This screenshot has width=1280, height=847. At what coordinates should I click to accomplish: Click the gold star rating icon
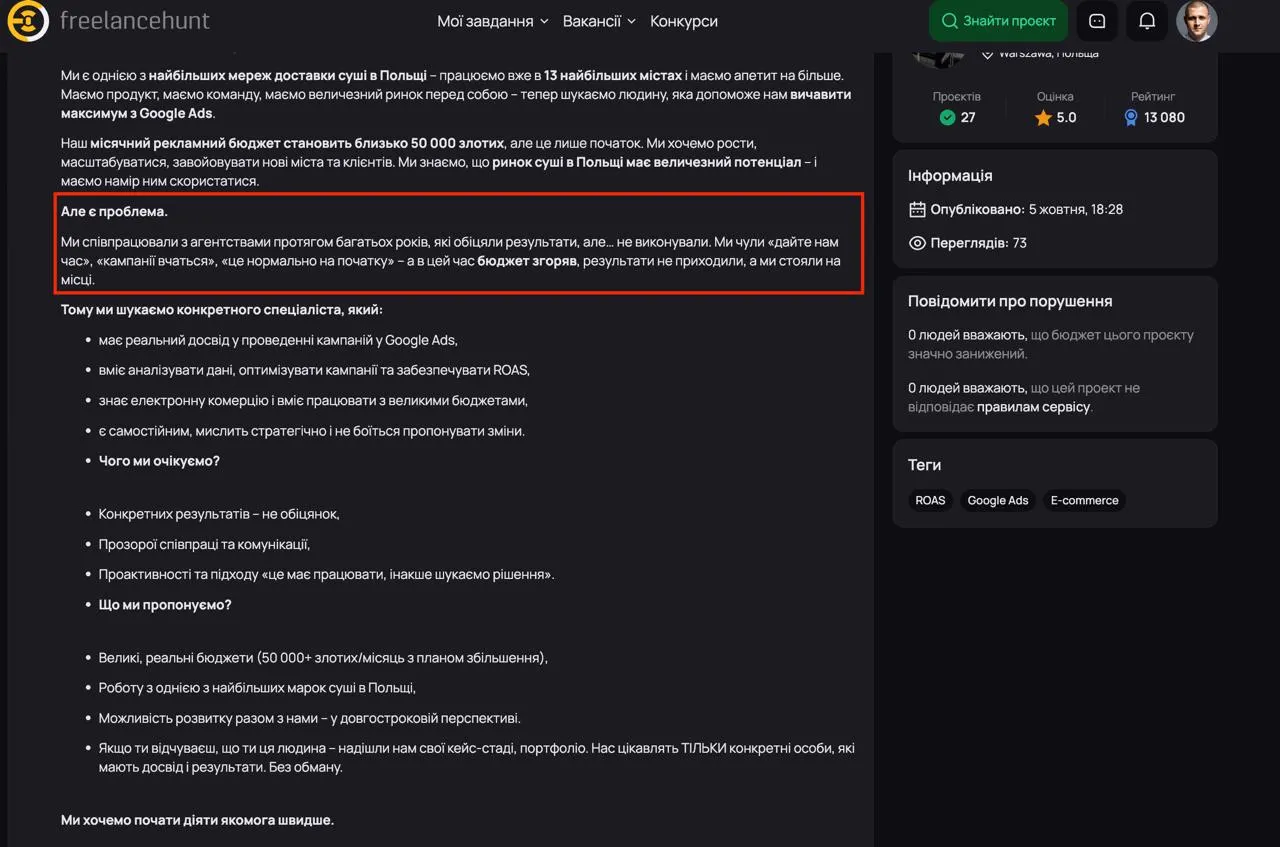(x=1043, y=118)
